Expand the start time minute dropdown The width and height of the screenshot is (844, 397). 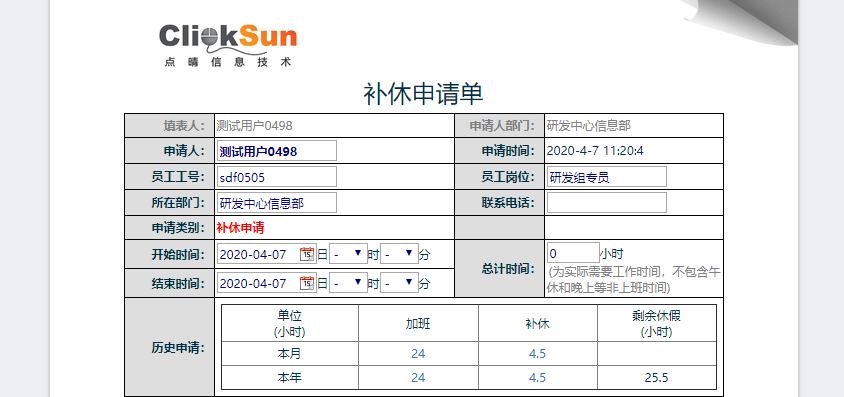click(x=399, y=253)
